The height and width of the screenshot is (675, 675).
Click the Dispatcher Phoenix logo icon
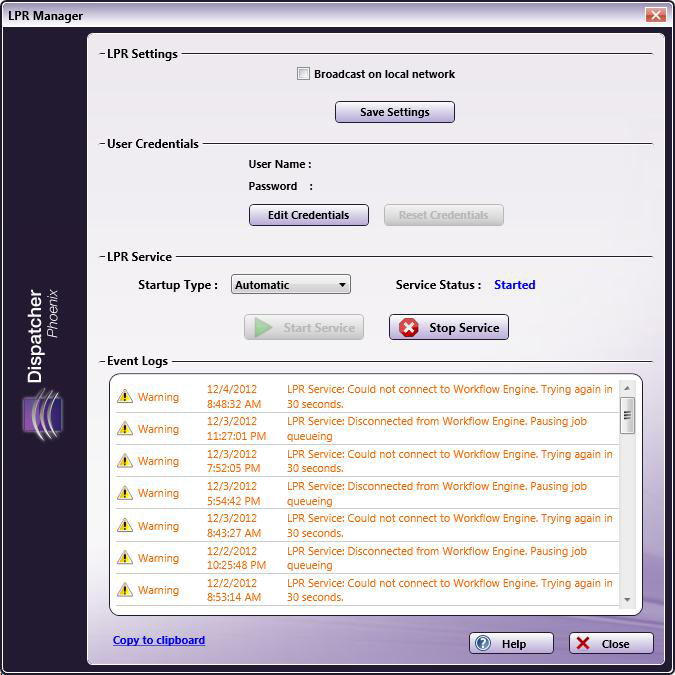pyautogui.click(x=43, y=414)
